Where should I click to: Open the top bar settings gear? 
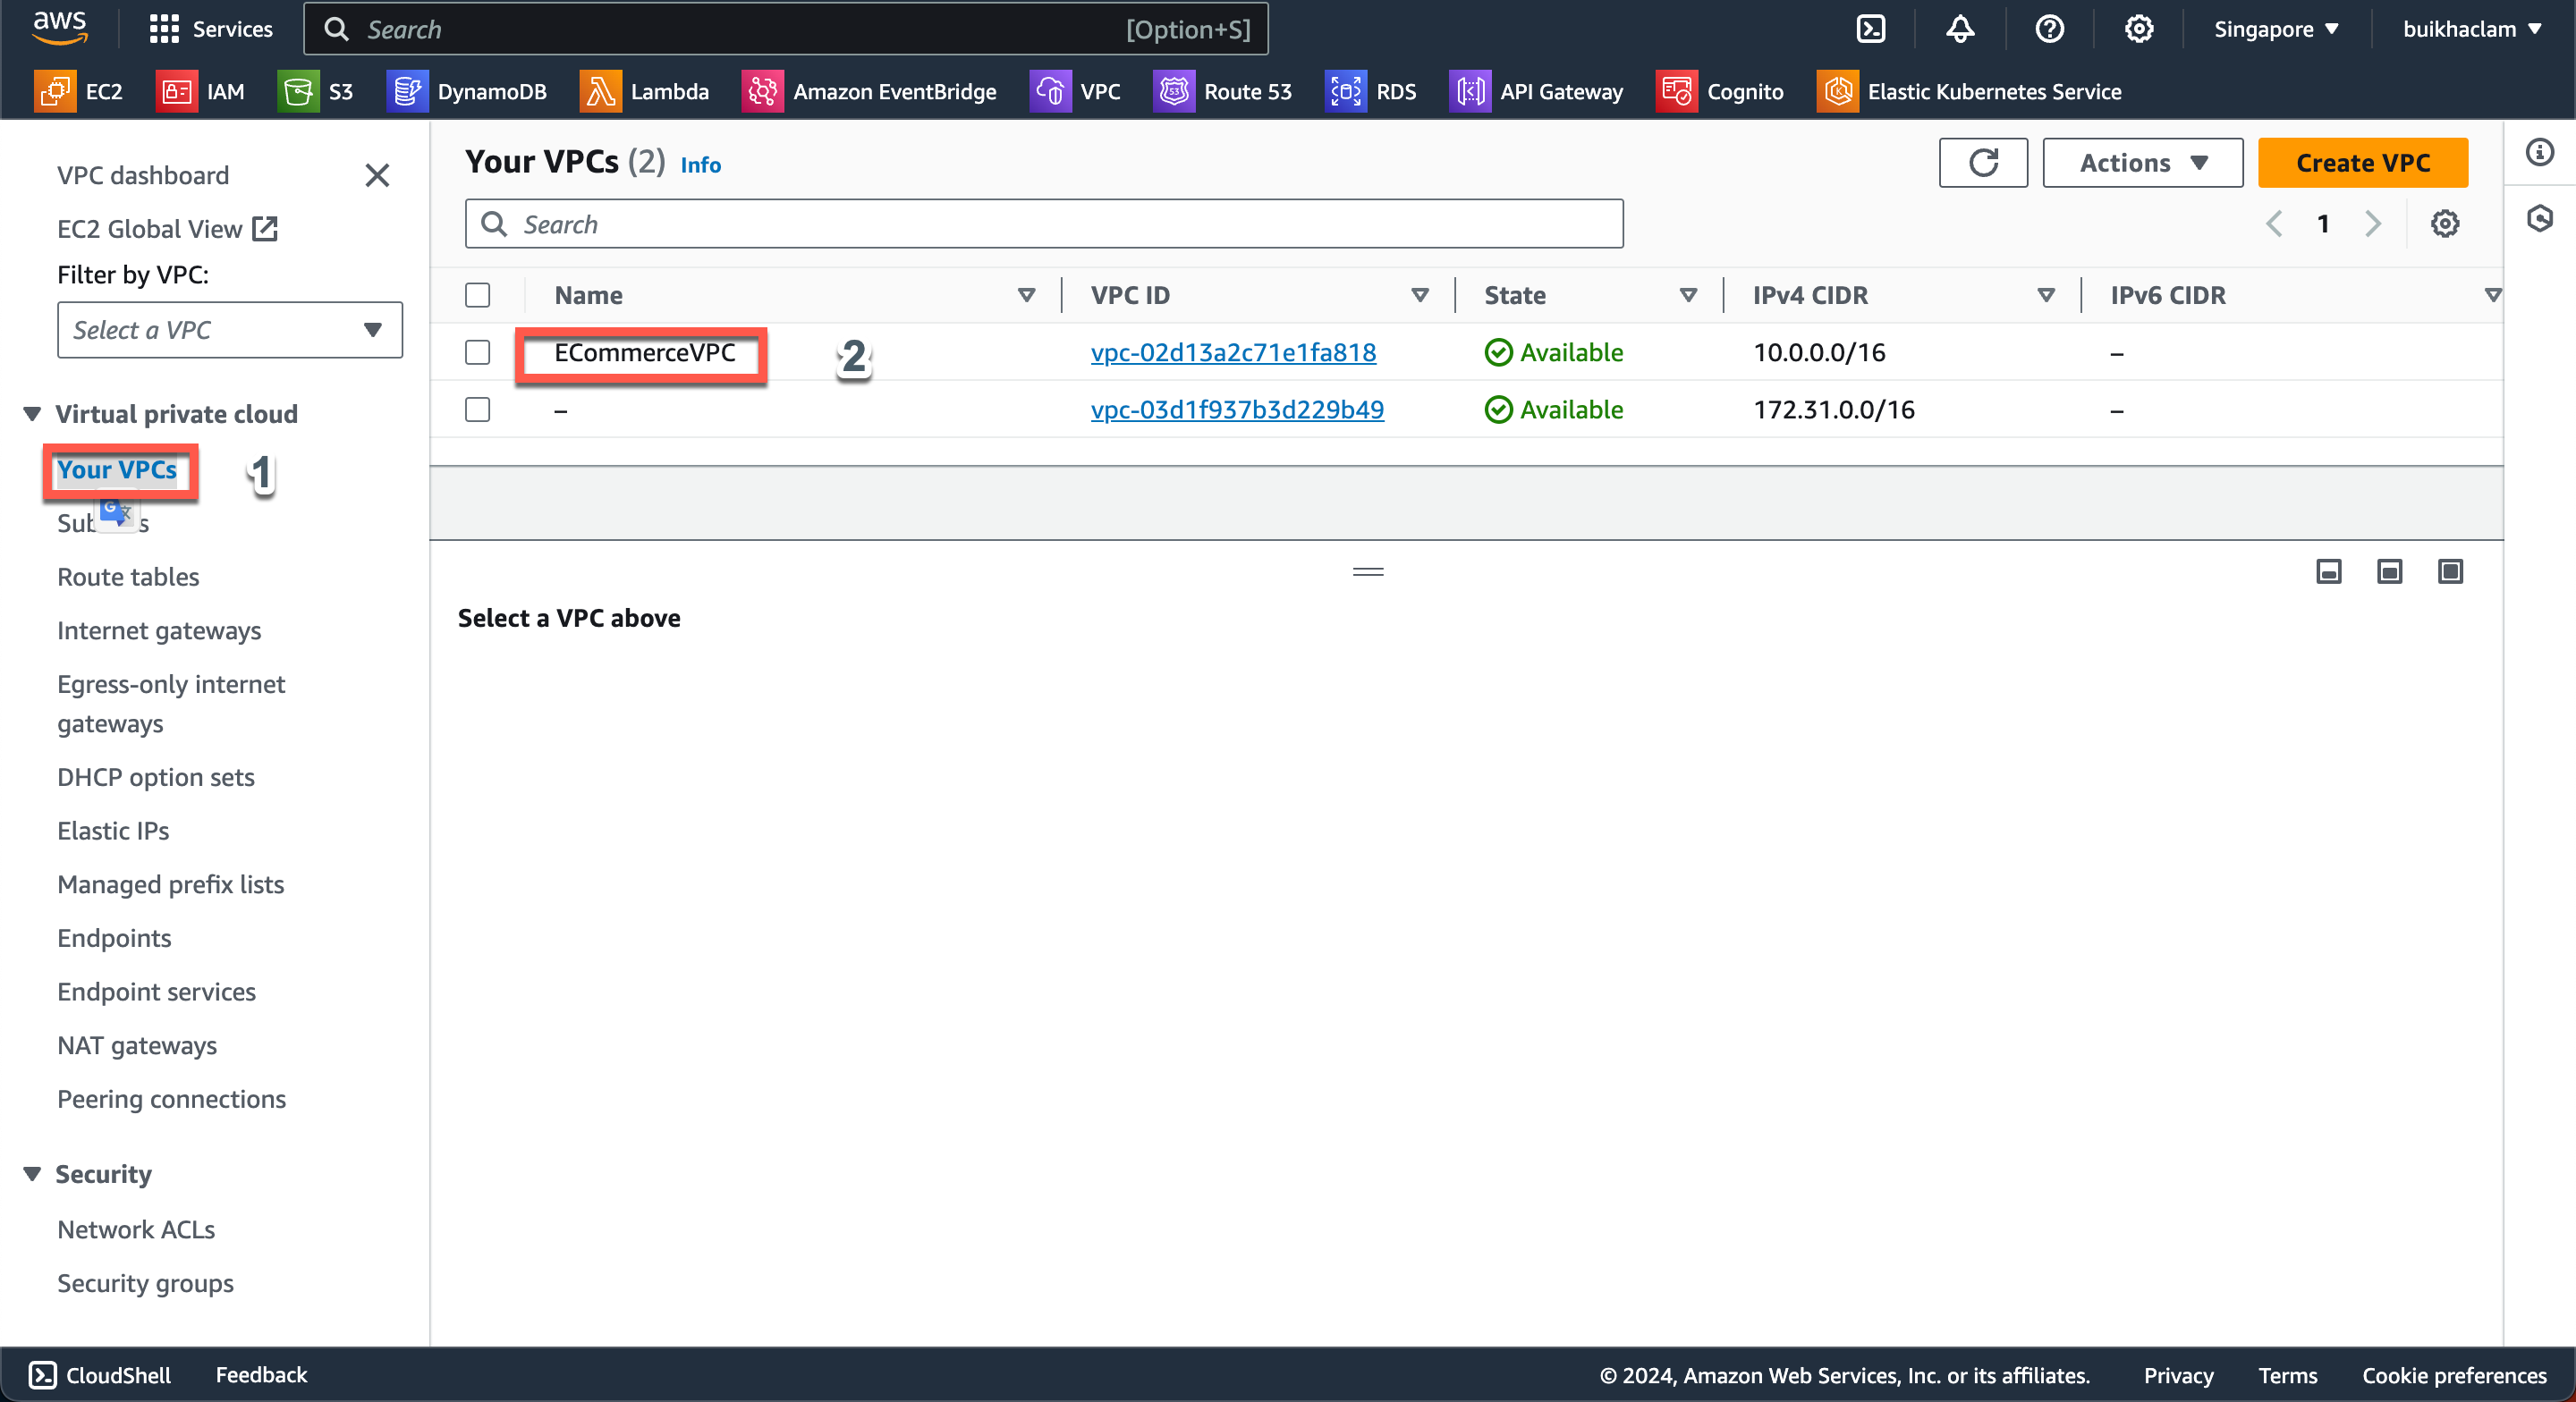tap(2139, 29)
